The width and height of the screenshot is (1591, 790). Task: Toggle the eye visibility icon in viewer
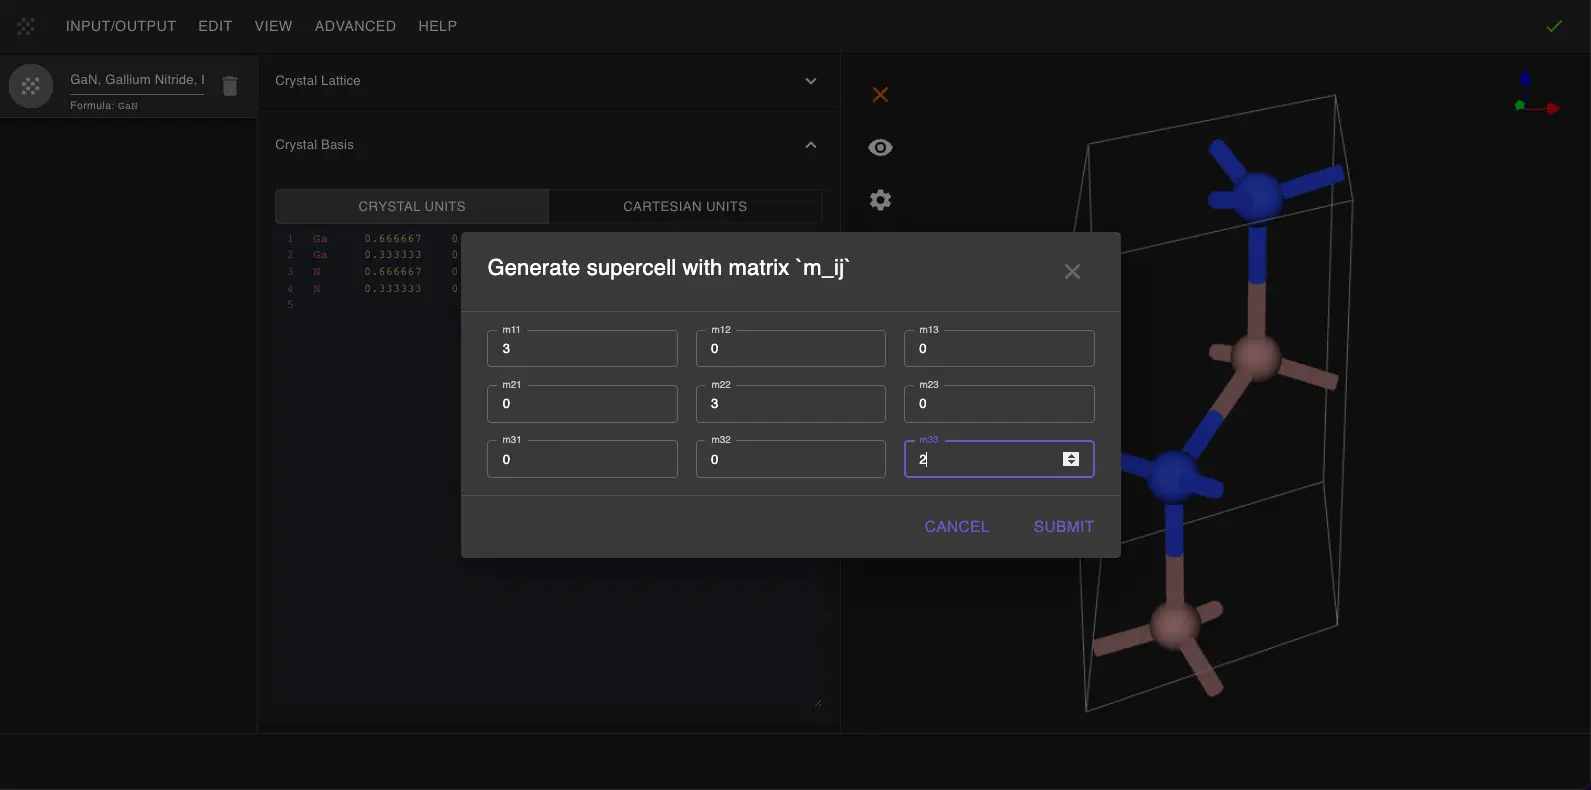(880, 148)
